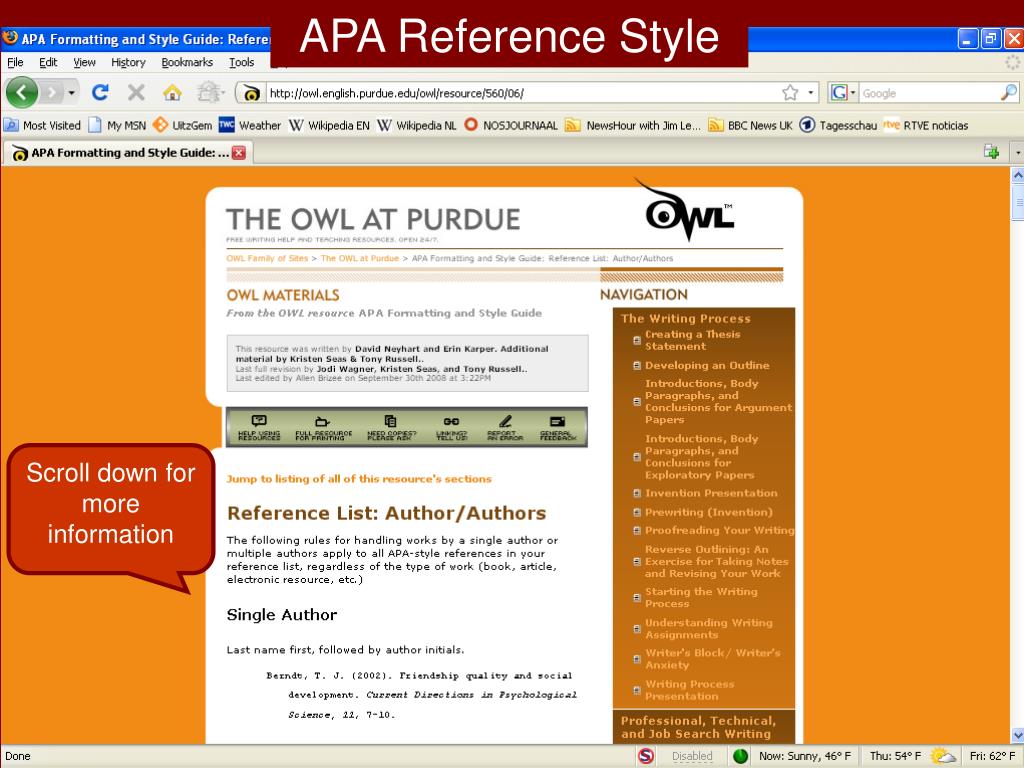Open the Wikipedia NL bookmark

click(417, 125)
